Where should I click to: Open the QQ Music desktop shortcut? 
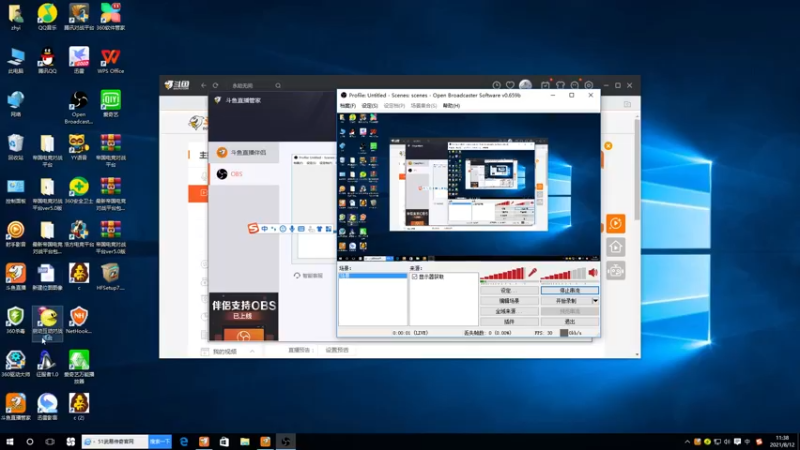(47, 16)
